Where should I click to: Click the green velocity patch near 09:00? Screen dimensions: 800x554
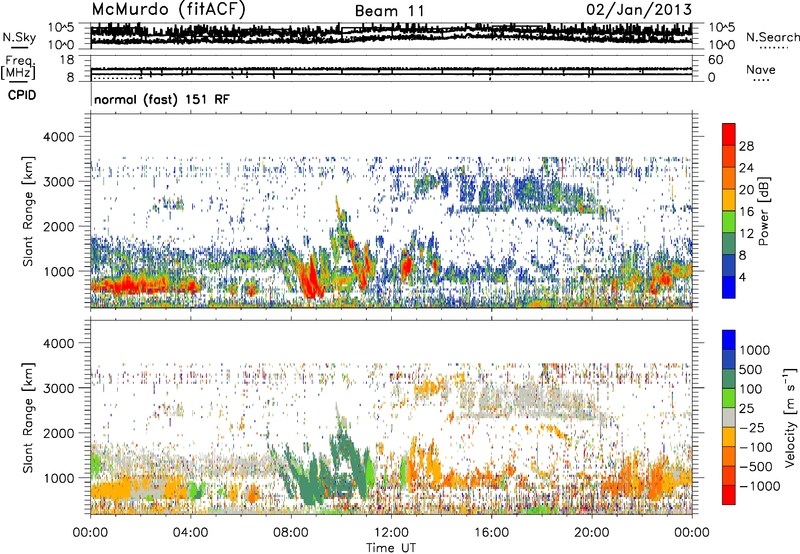coord(309,480)
